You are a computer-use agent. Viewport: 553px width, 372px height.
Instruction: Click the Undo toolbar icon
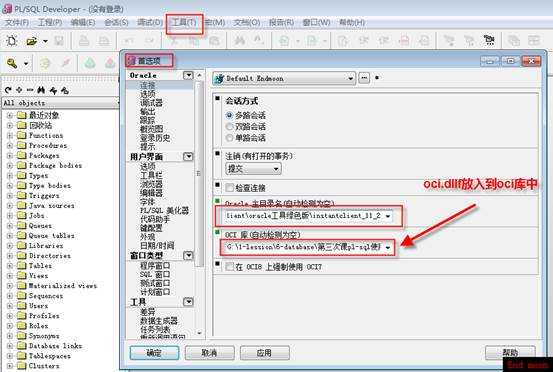tap(129, 41)
